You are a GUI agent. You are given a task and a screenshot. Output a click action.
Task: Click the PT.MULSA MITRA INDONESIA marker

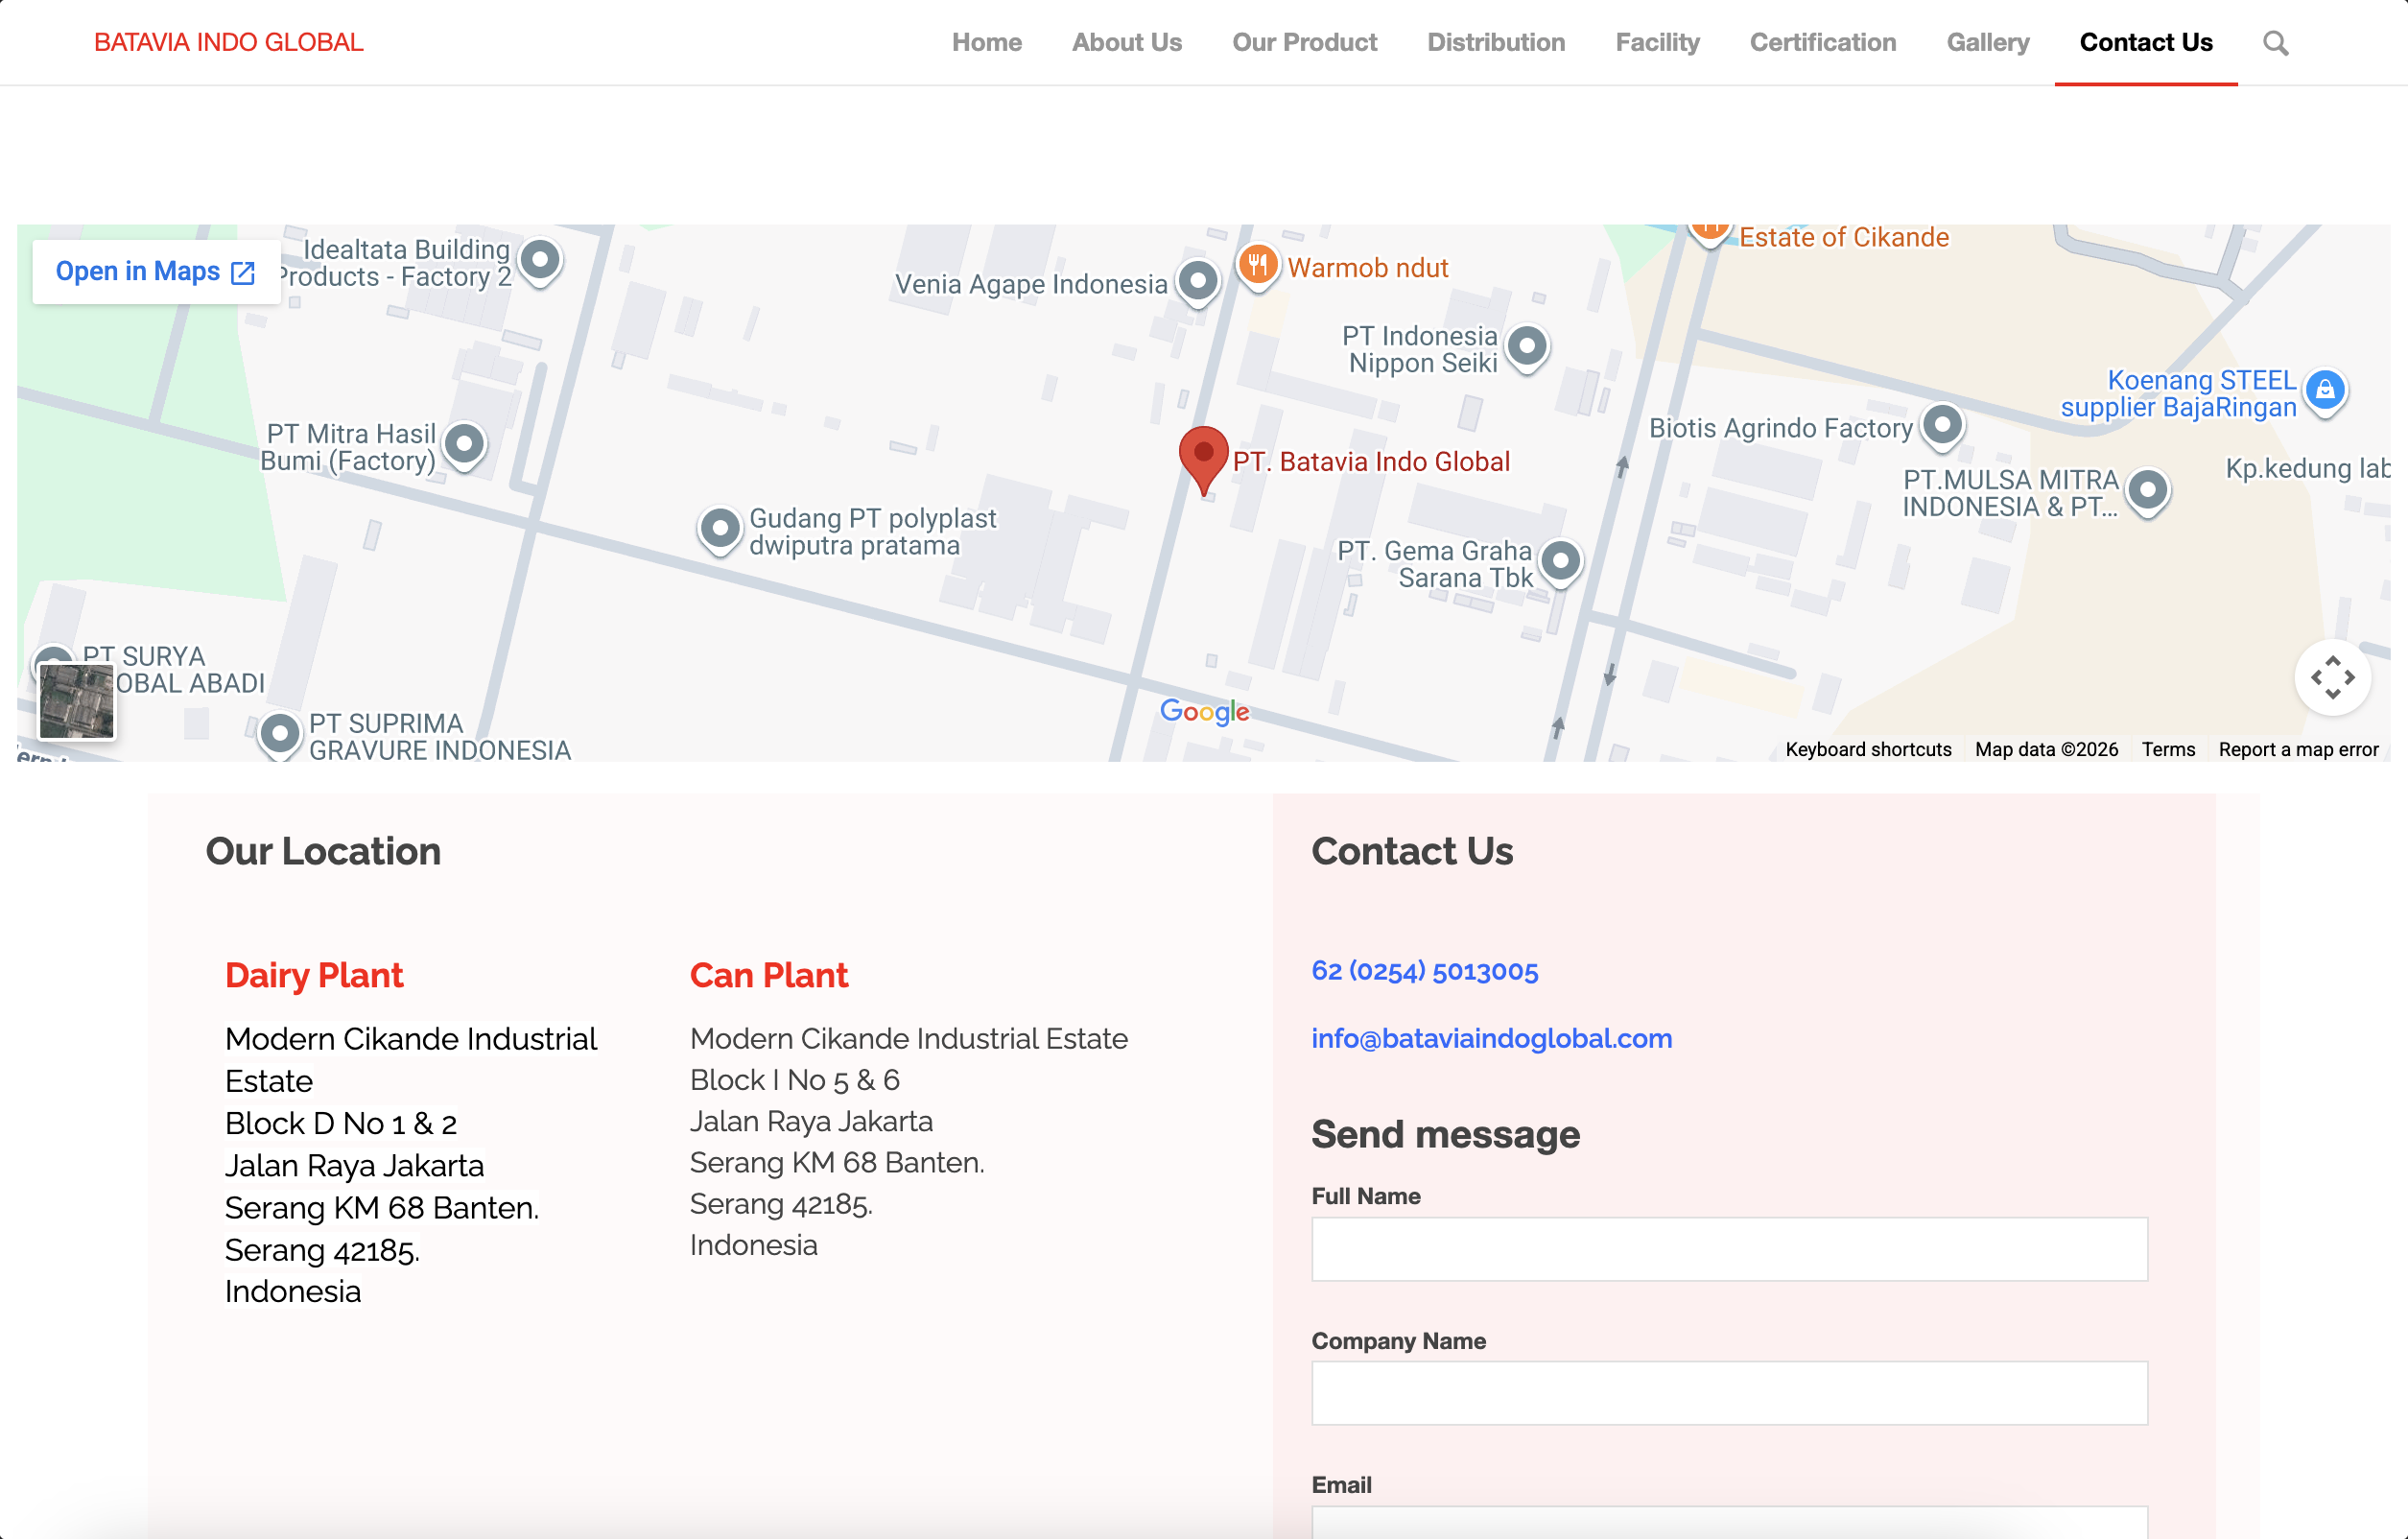2147,491
